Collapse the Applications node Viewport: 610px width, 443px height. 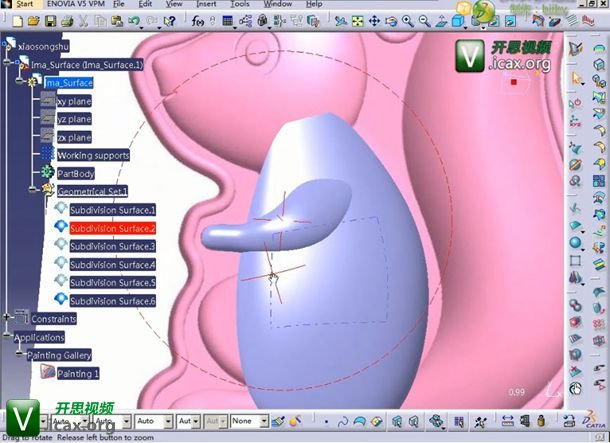coord(7,335)
